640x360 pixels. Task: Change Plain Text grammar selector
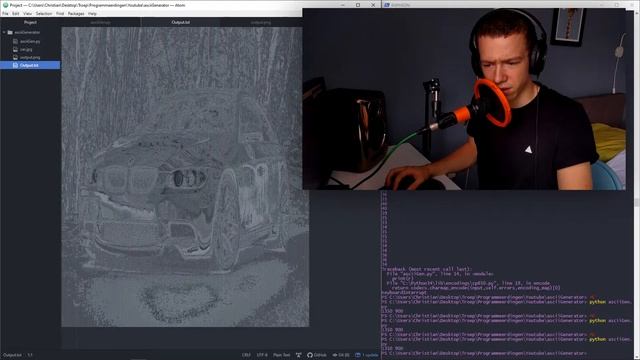pos(281,355)
